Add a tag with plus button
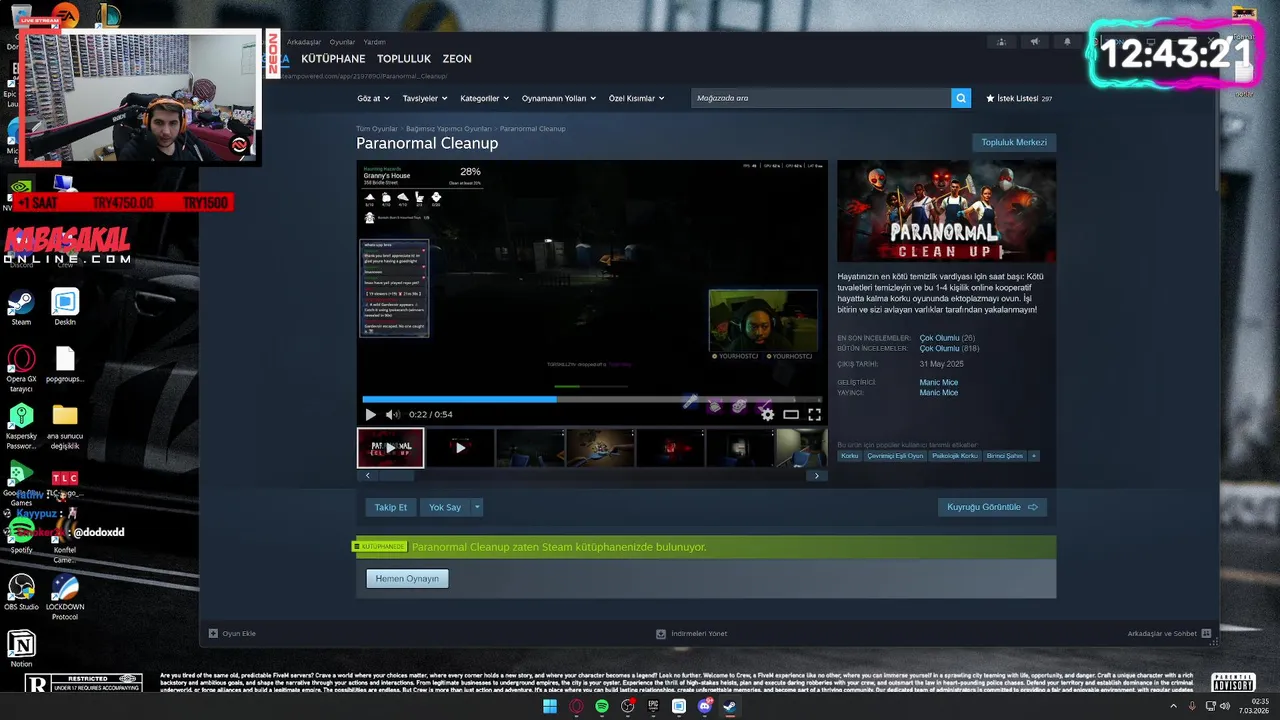The image size is (1280, 720). point(1034,456)
